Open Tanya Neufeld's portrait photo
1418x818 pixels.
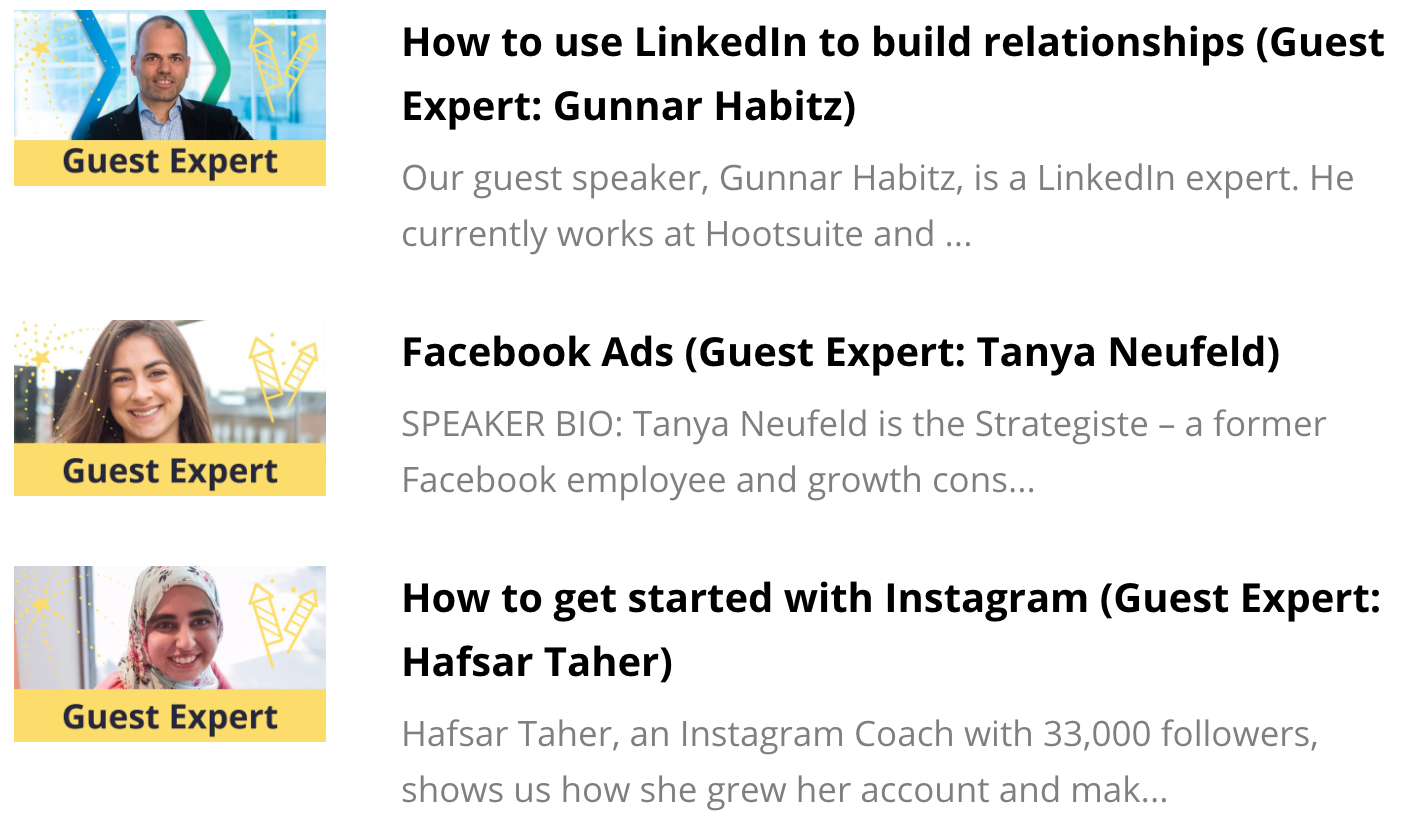click(140, 385)
